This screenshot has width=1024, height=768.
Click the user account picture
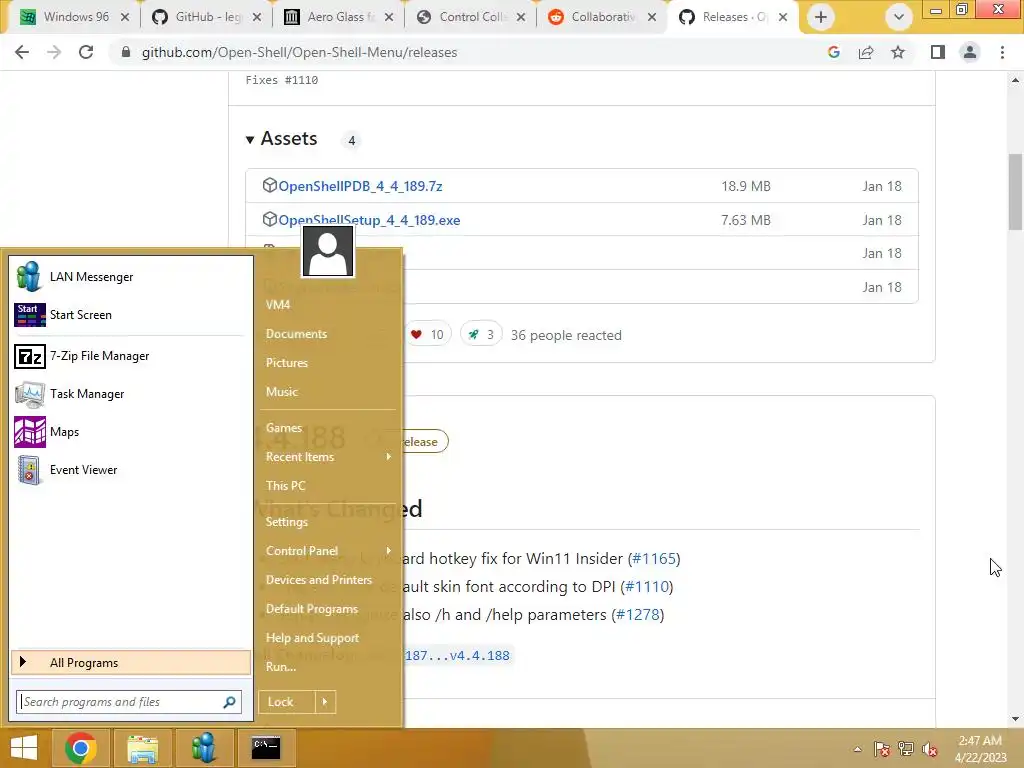click(x=328, y=251)
